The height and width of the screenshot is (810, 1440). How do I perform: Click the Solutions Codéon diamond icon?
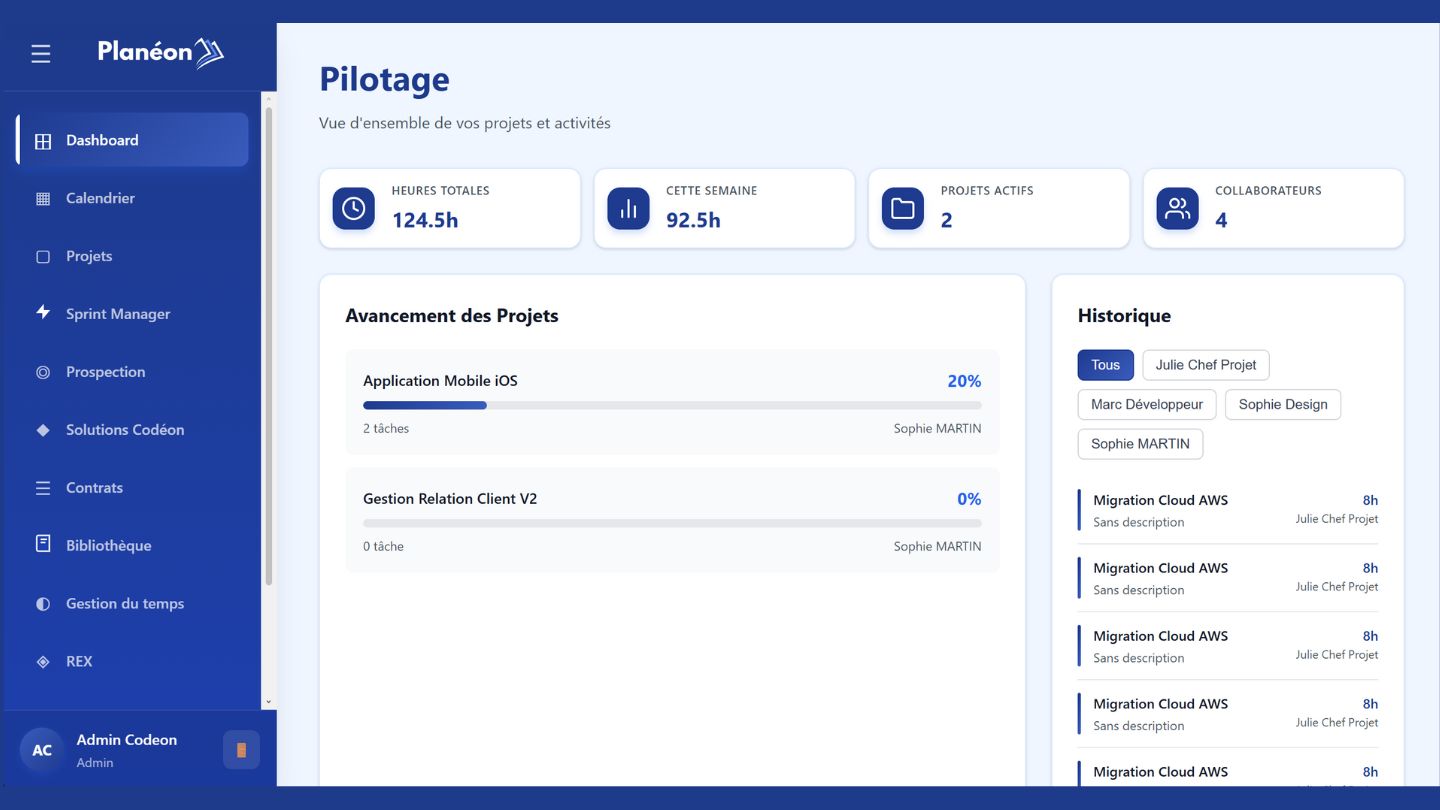click(x=43, y=430)
